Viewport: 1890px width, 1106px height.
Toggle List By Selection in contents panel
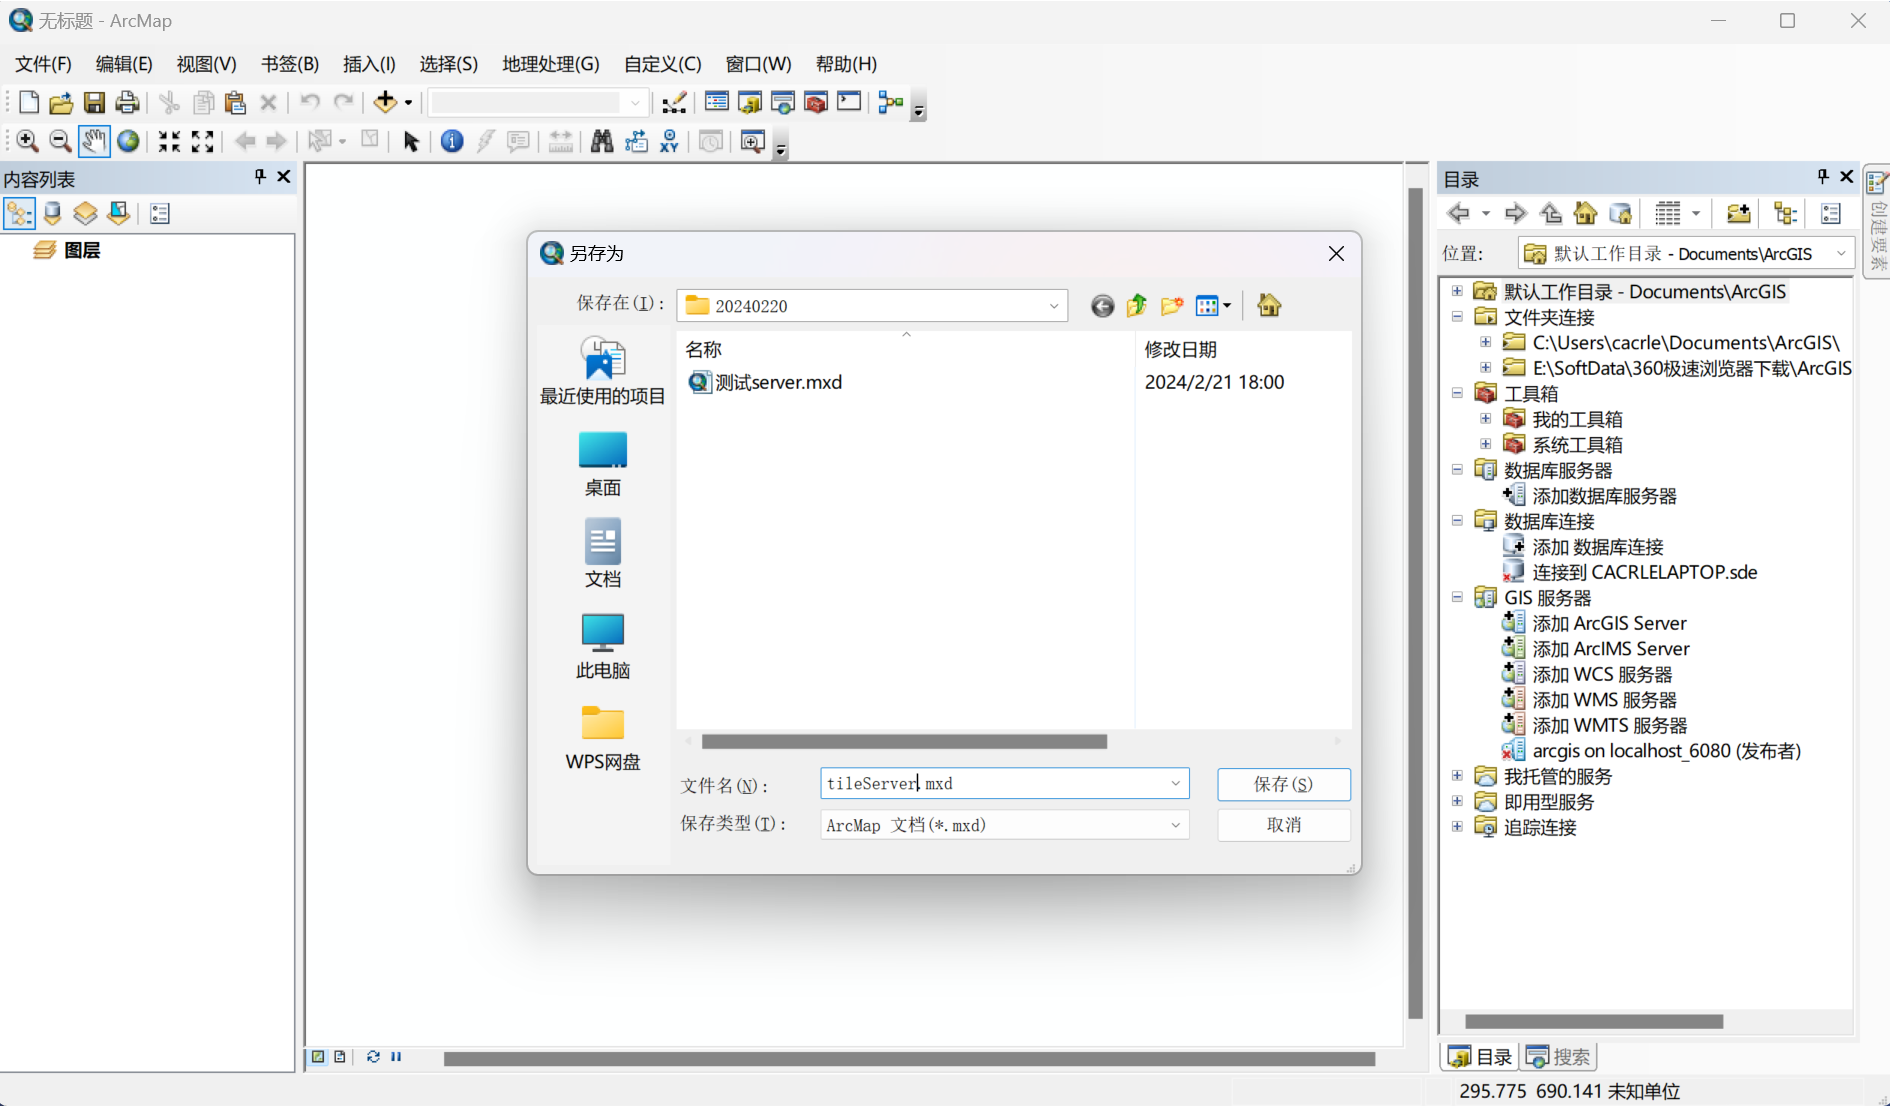(118, 213)
